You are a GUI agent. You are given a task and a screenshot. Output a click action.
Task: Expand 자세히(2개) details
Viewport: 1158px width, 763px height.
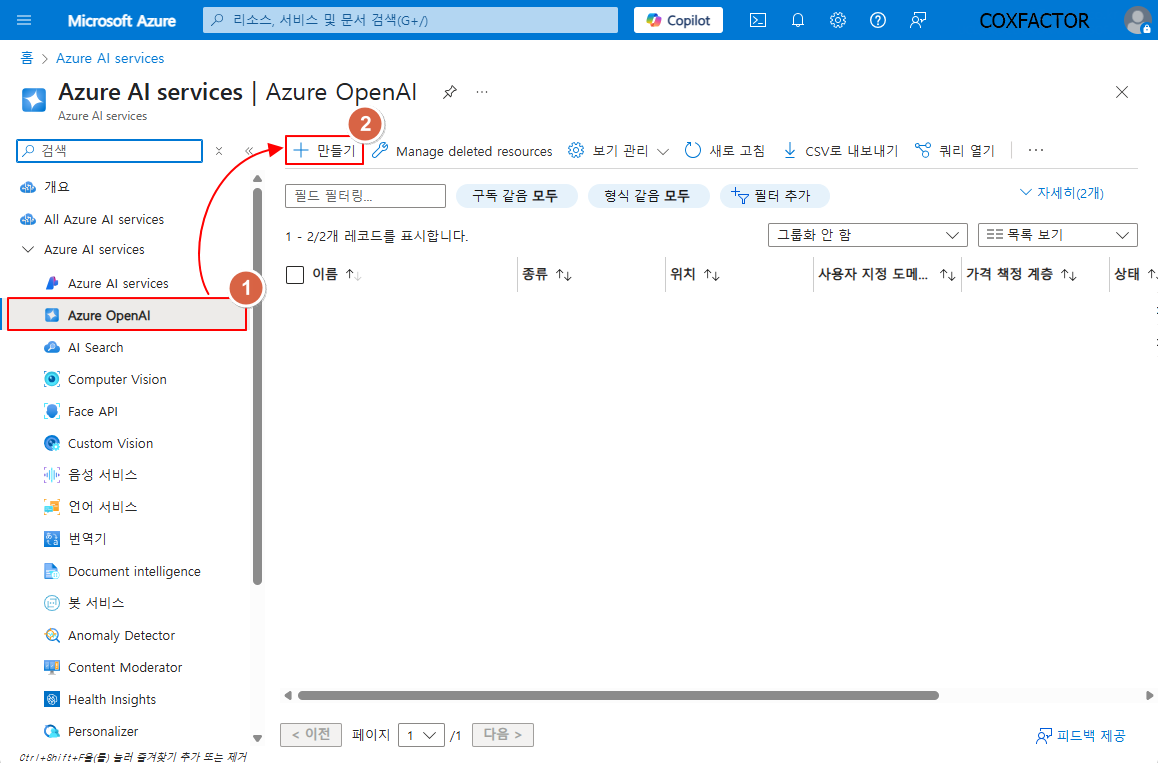click(1062, 193)
